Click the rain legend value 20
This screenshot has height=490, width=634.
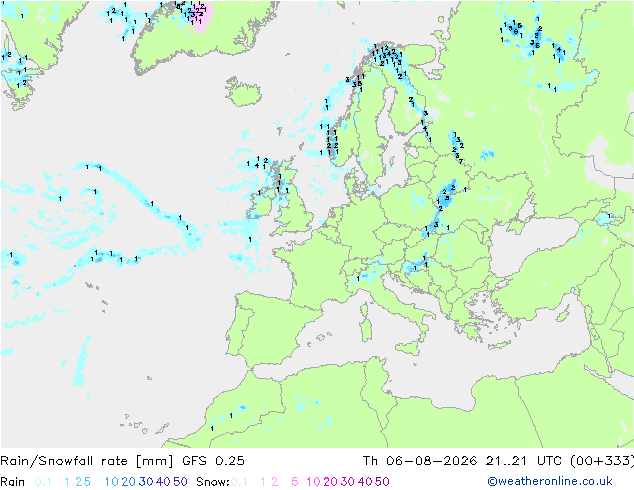coord(129,482)
